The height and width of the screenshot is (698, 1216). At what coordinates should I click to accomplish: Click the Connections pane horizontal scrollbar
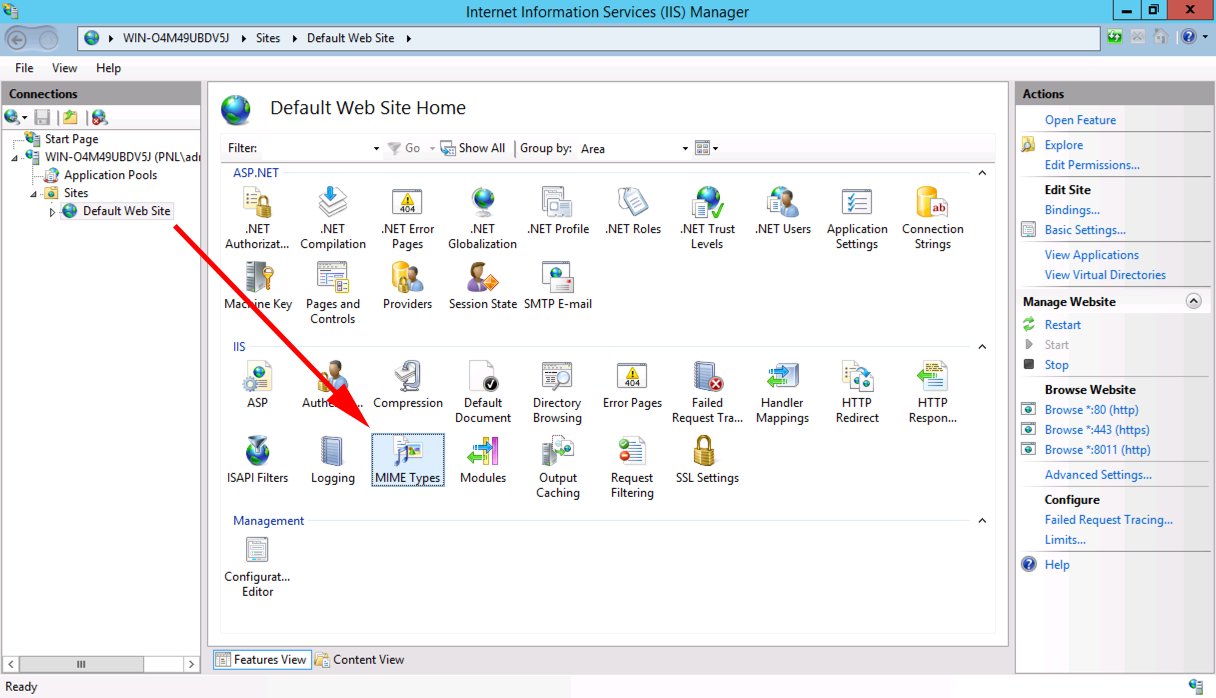101,664
